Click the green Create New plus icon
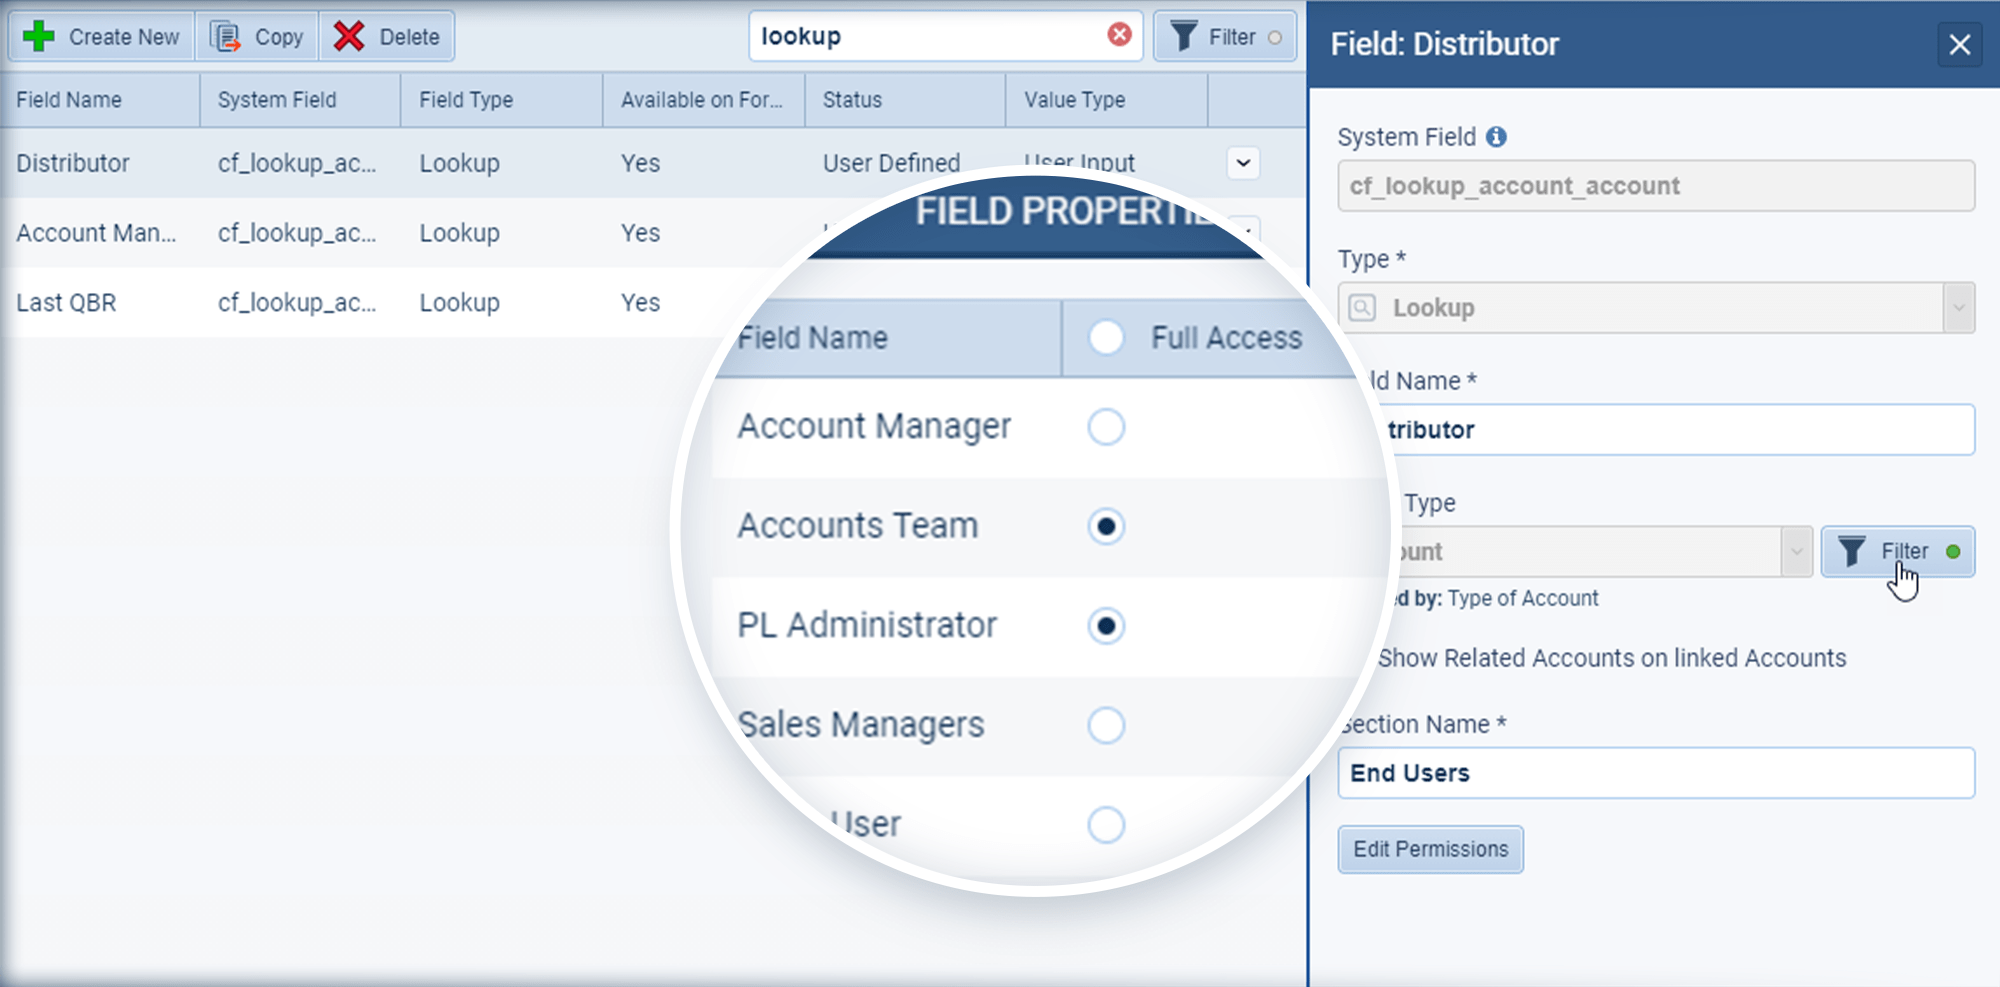This screenshot has width=2000, height=987. (x=38, y=36)
